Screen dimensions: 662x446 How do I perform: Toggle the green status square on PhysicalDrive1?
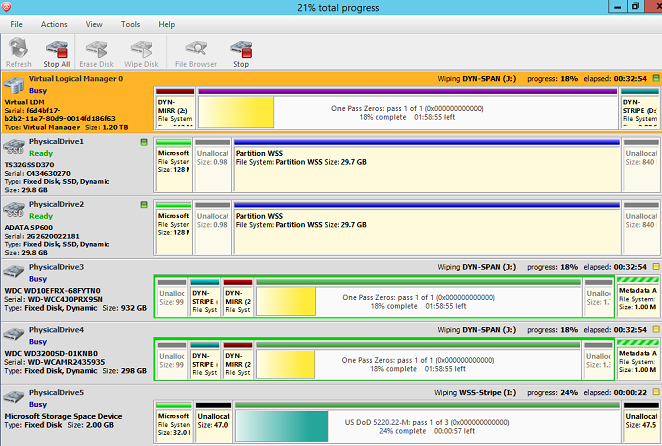point(146,142)
